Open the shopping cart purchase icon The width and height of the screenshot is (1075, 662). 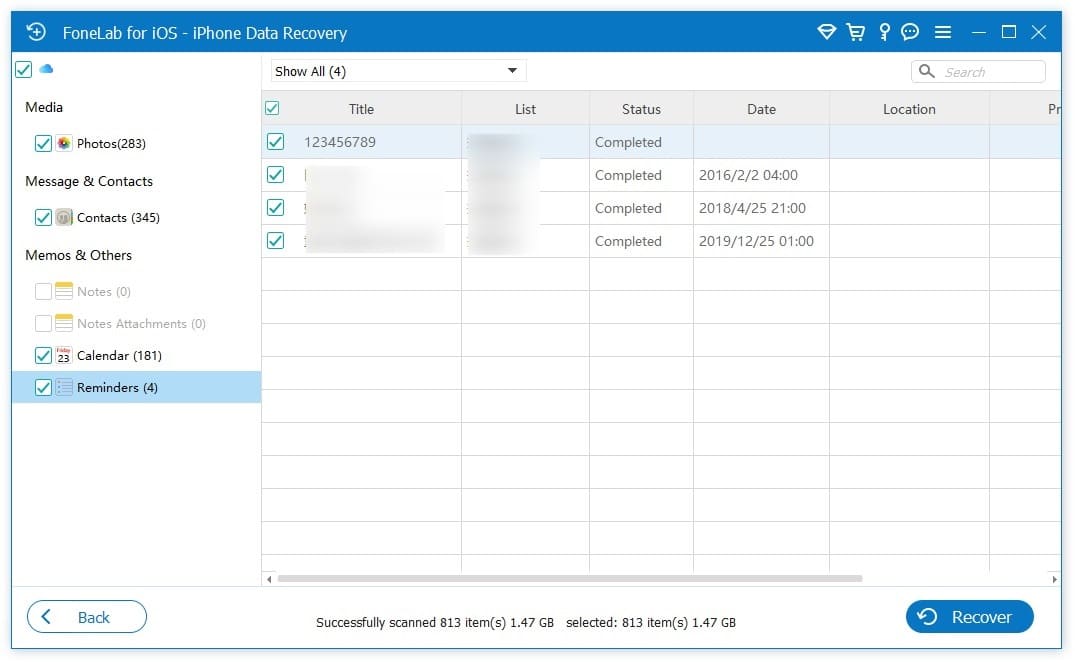(855, 32)
